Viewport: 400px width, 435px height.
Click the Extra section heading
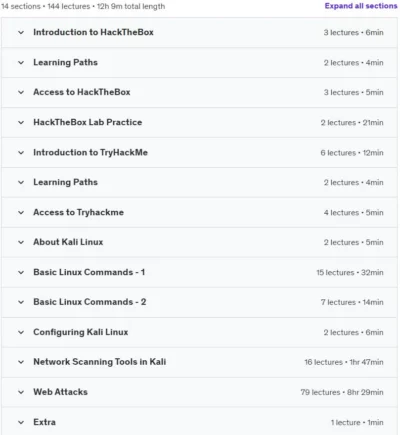44,422
